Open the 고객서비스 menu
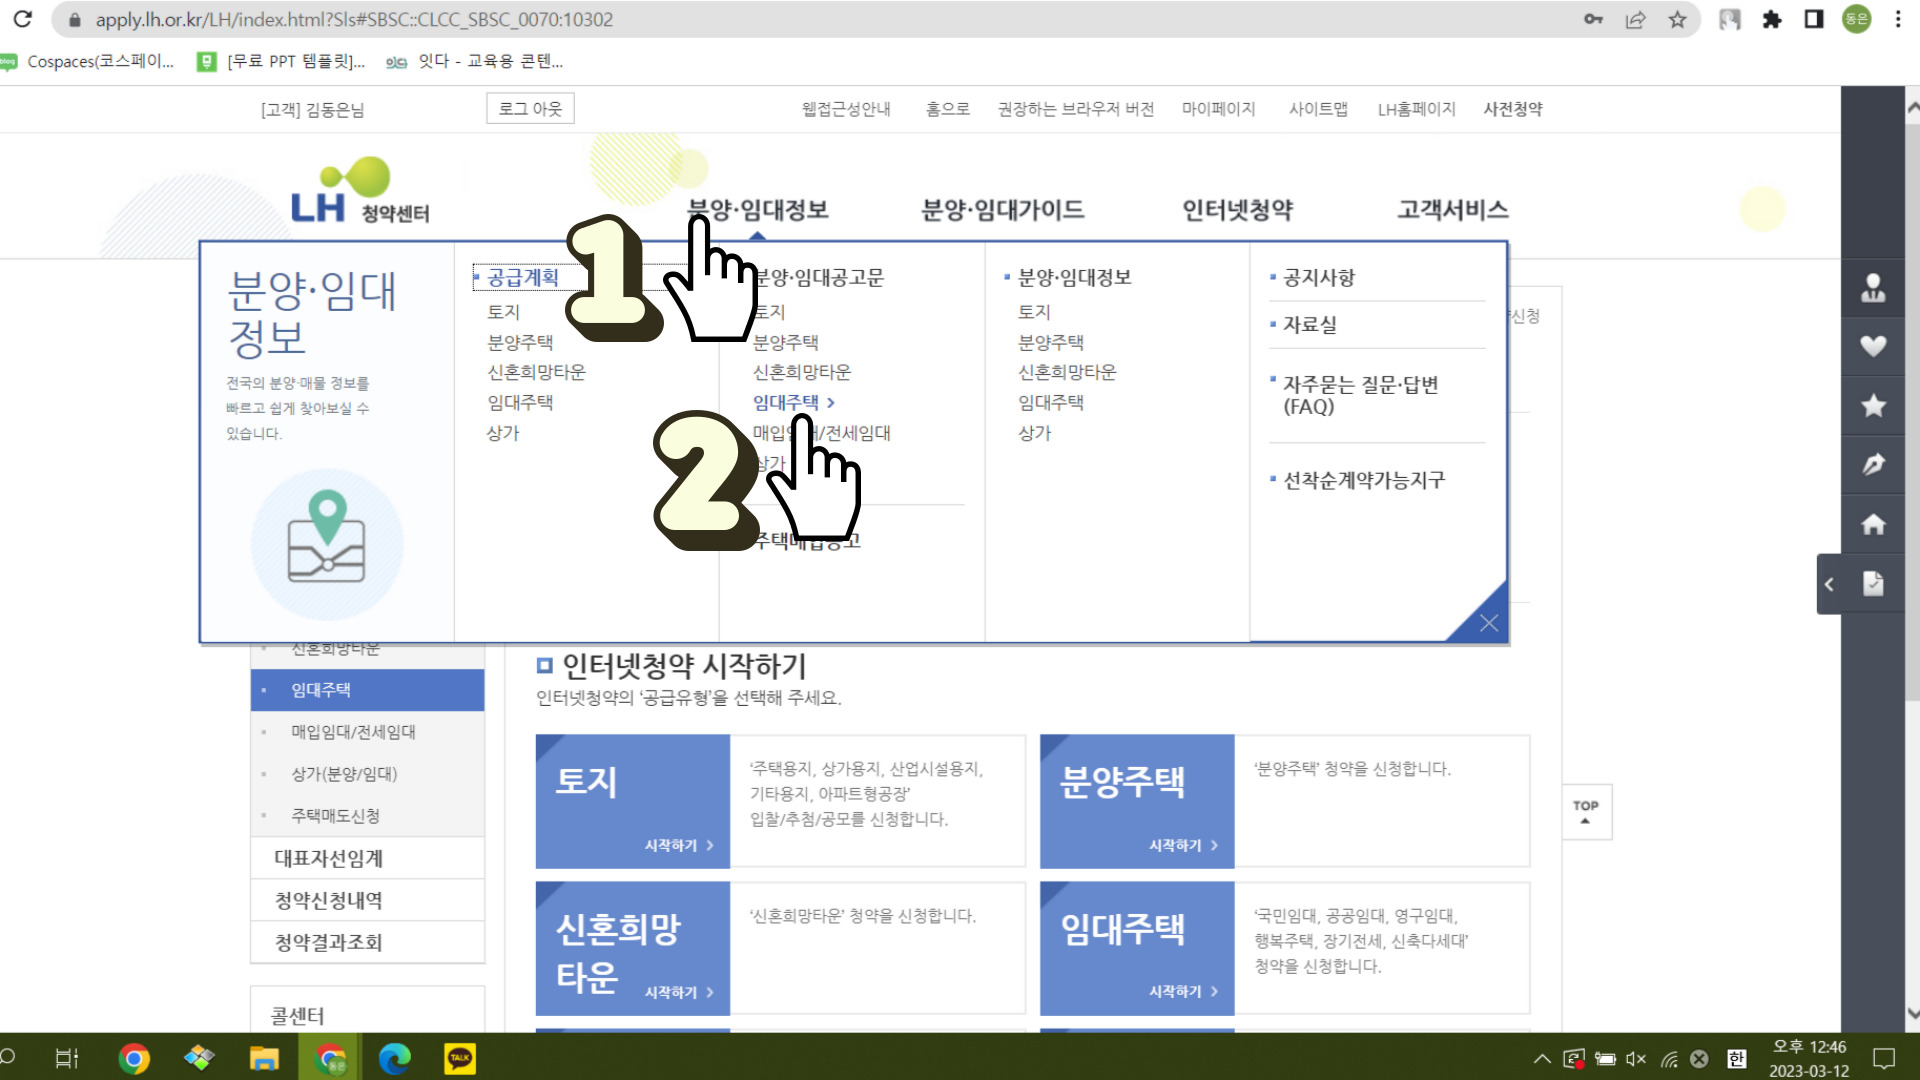Image resolution: width=1920 pixels, height=1080 pixels. tap(1451, 210)
